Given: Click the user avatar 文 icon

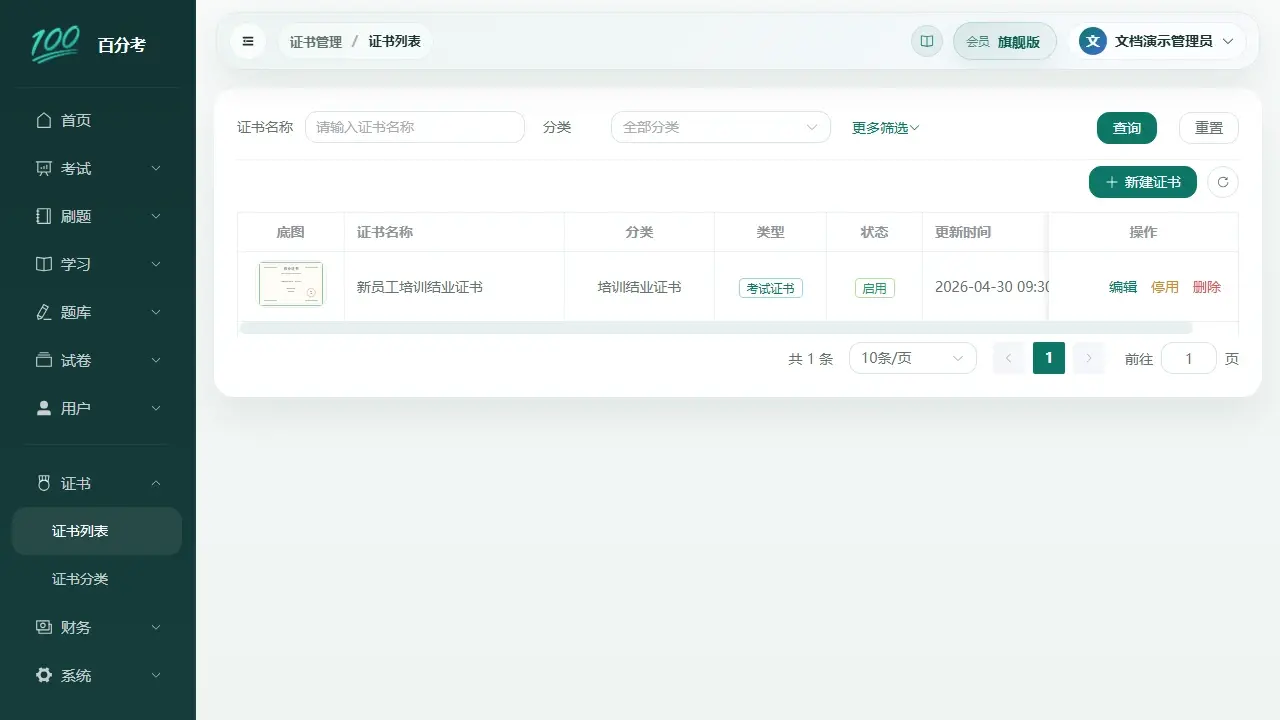Looking at the screenshot, I should click(x=1093, y=41).
